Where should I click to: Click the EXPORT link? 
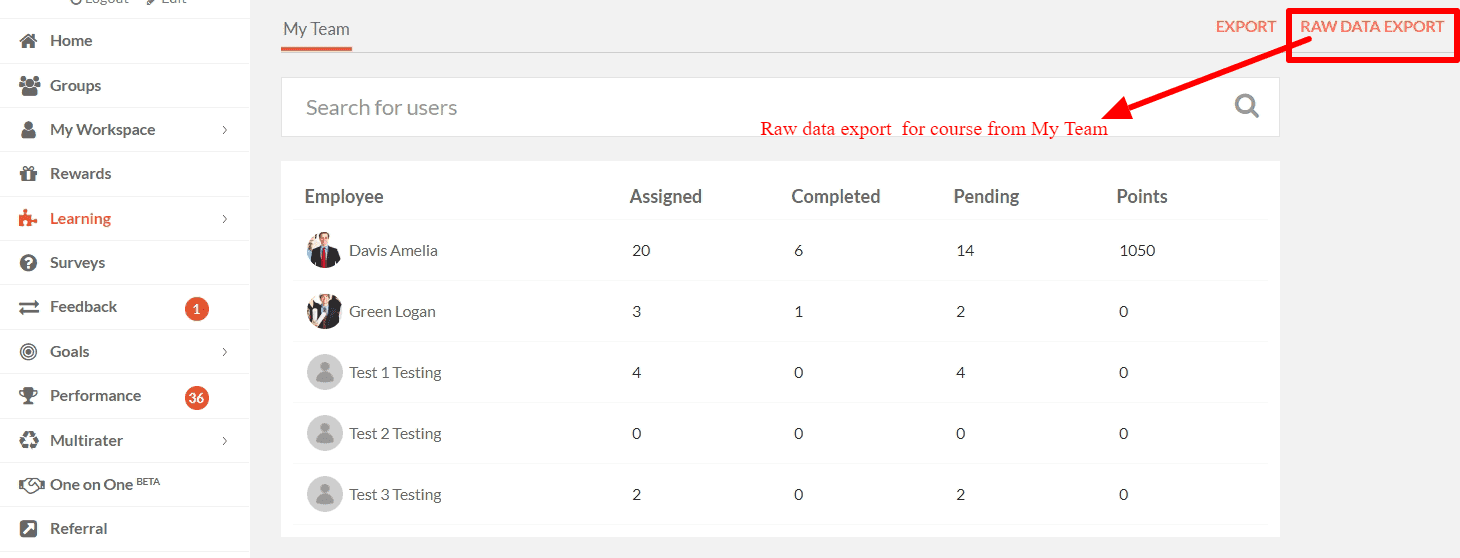(x=1245, y=27)
